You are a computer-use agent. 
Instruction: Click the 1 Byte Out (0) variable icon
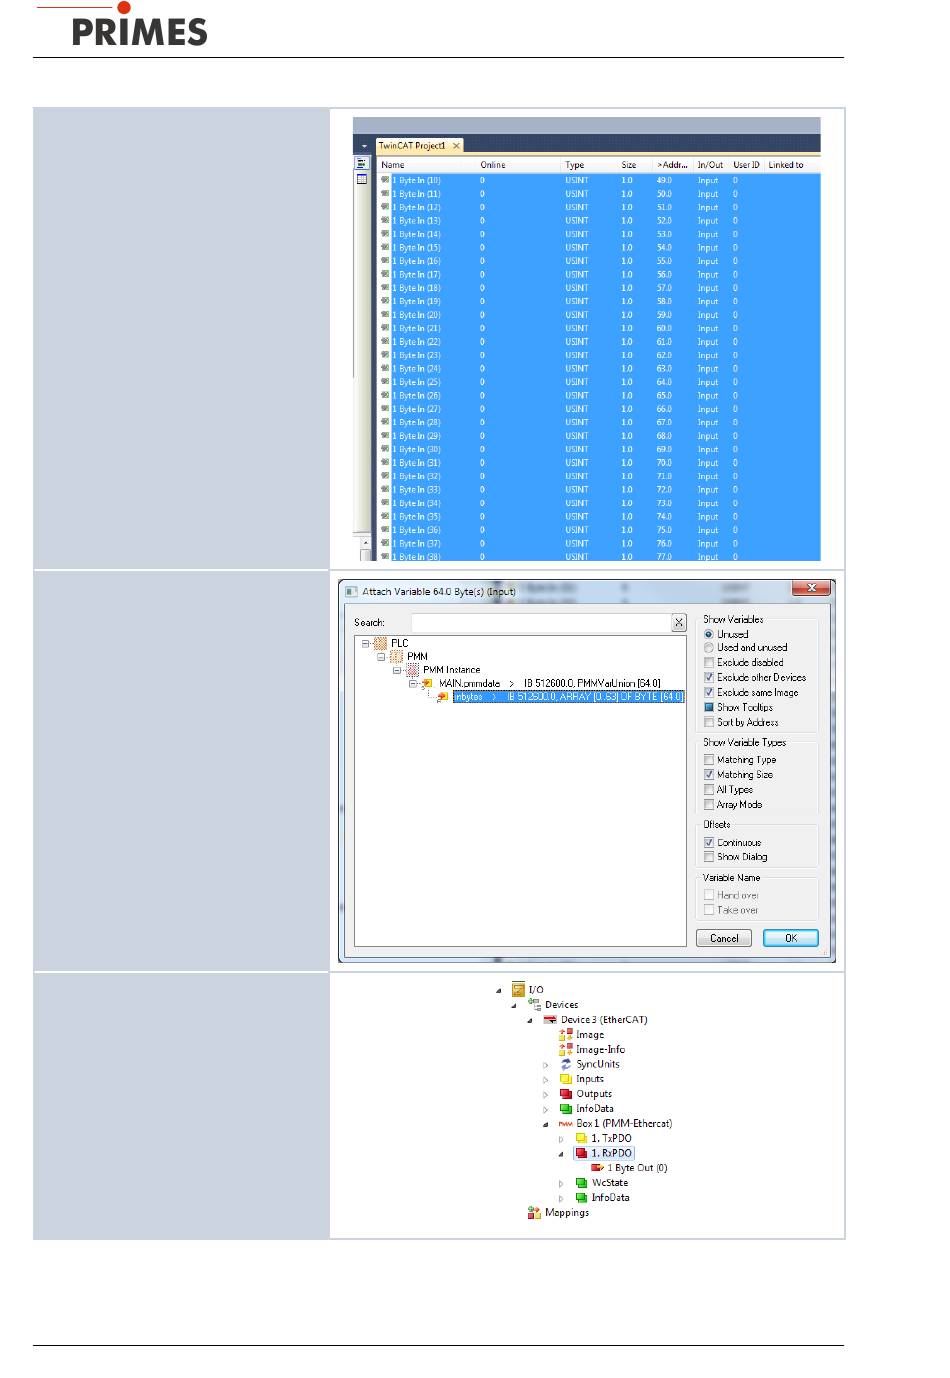[x=597, y=1168]
